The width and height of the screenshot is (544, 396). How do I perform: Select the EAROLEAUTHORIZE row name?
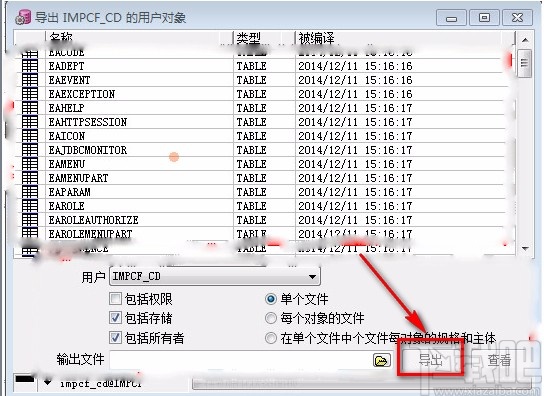(x=93, y=220)
